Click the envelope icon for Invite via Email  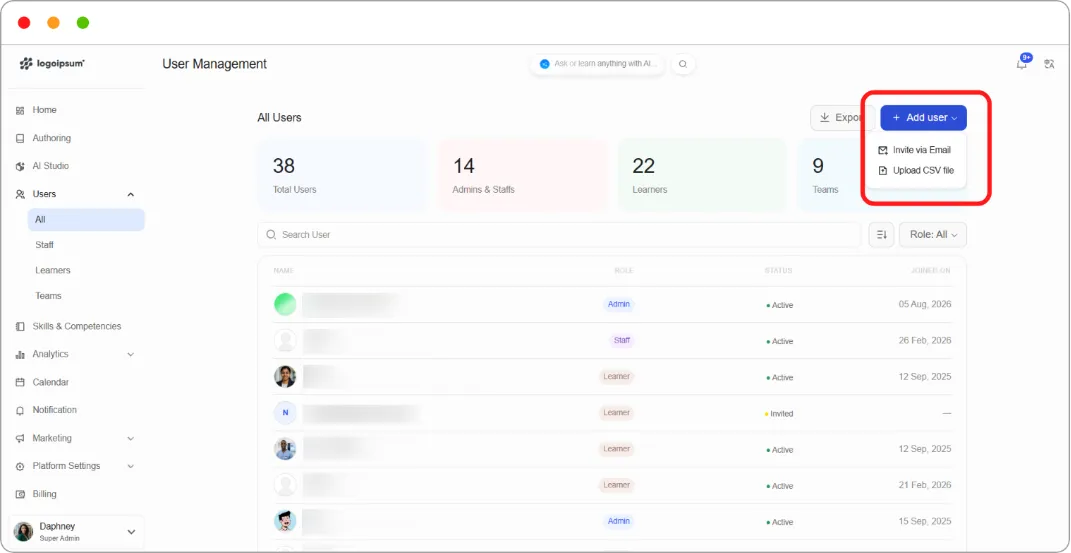coord(882,150)
